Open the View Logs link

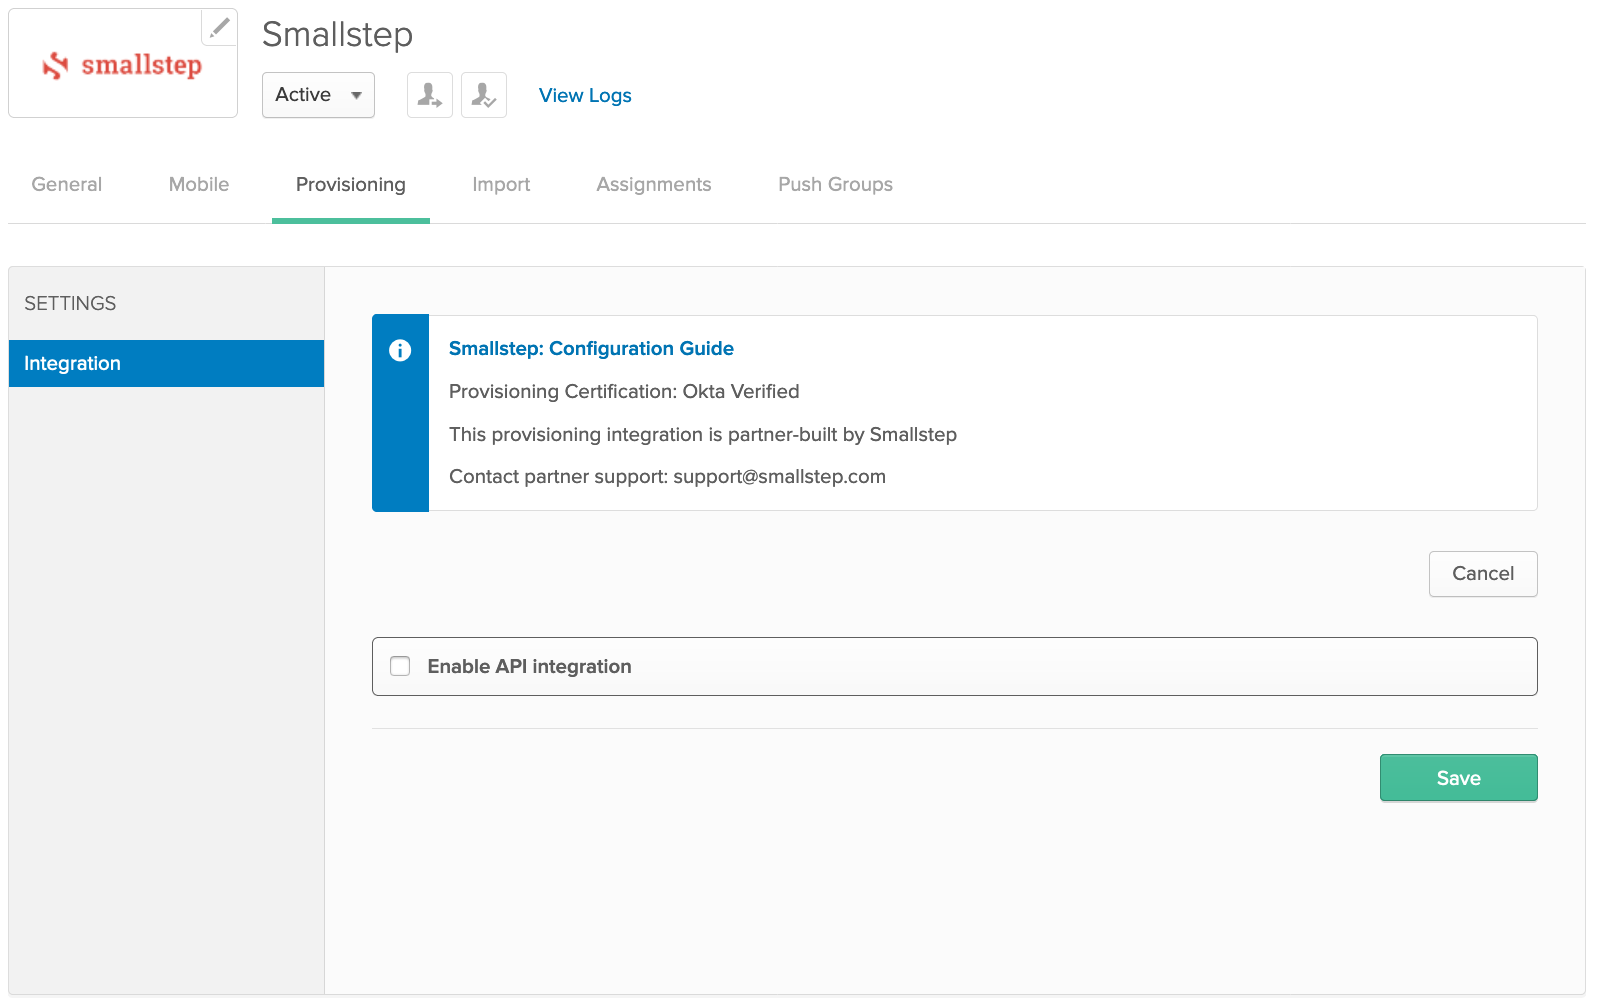(585, 95)
